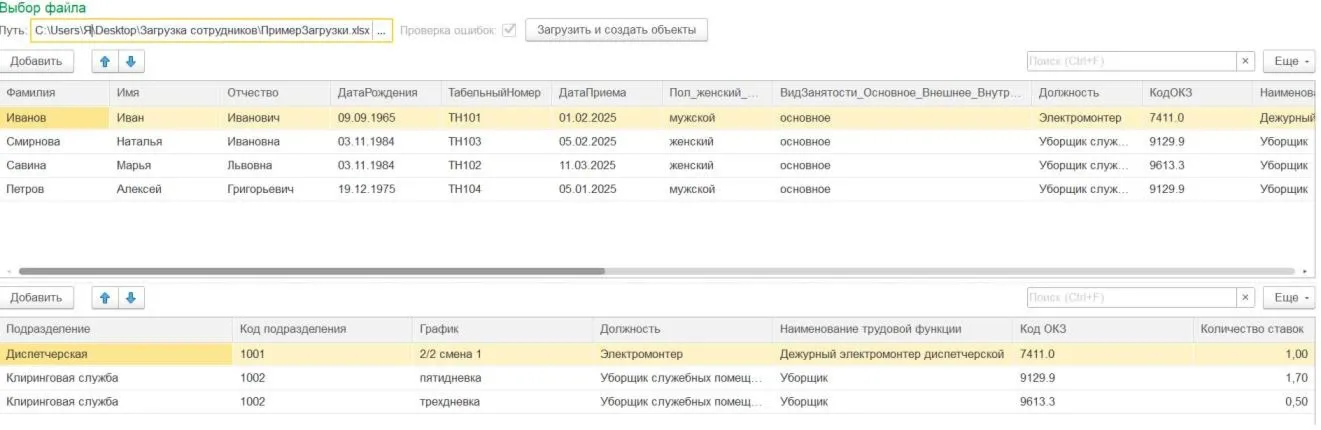Open file browse button next to path
This screenshot has height=430, width=1321.
381,30
